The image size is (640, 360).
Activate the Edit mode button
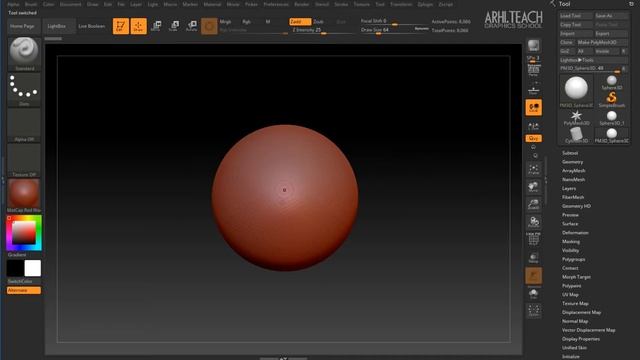pos(121,26)
